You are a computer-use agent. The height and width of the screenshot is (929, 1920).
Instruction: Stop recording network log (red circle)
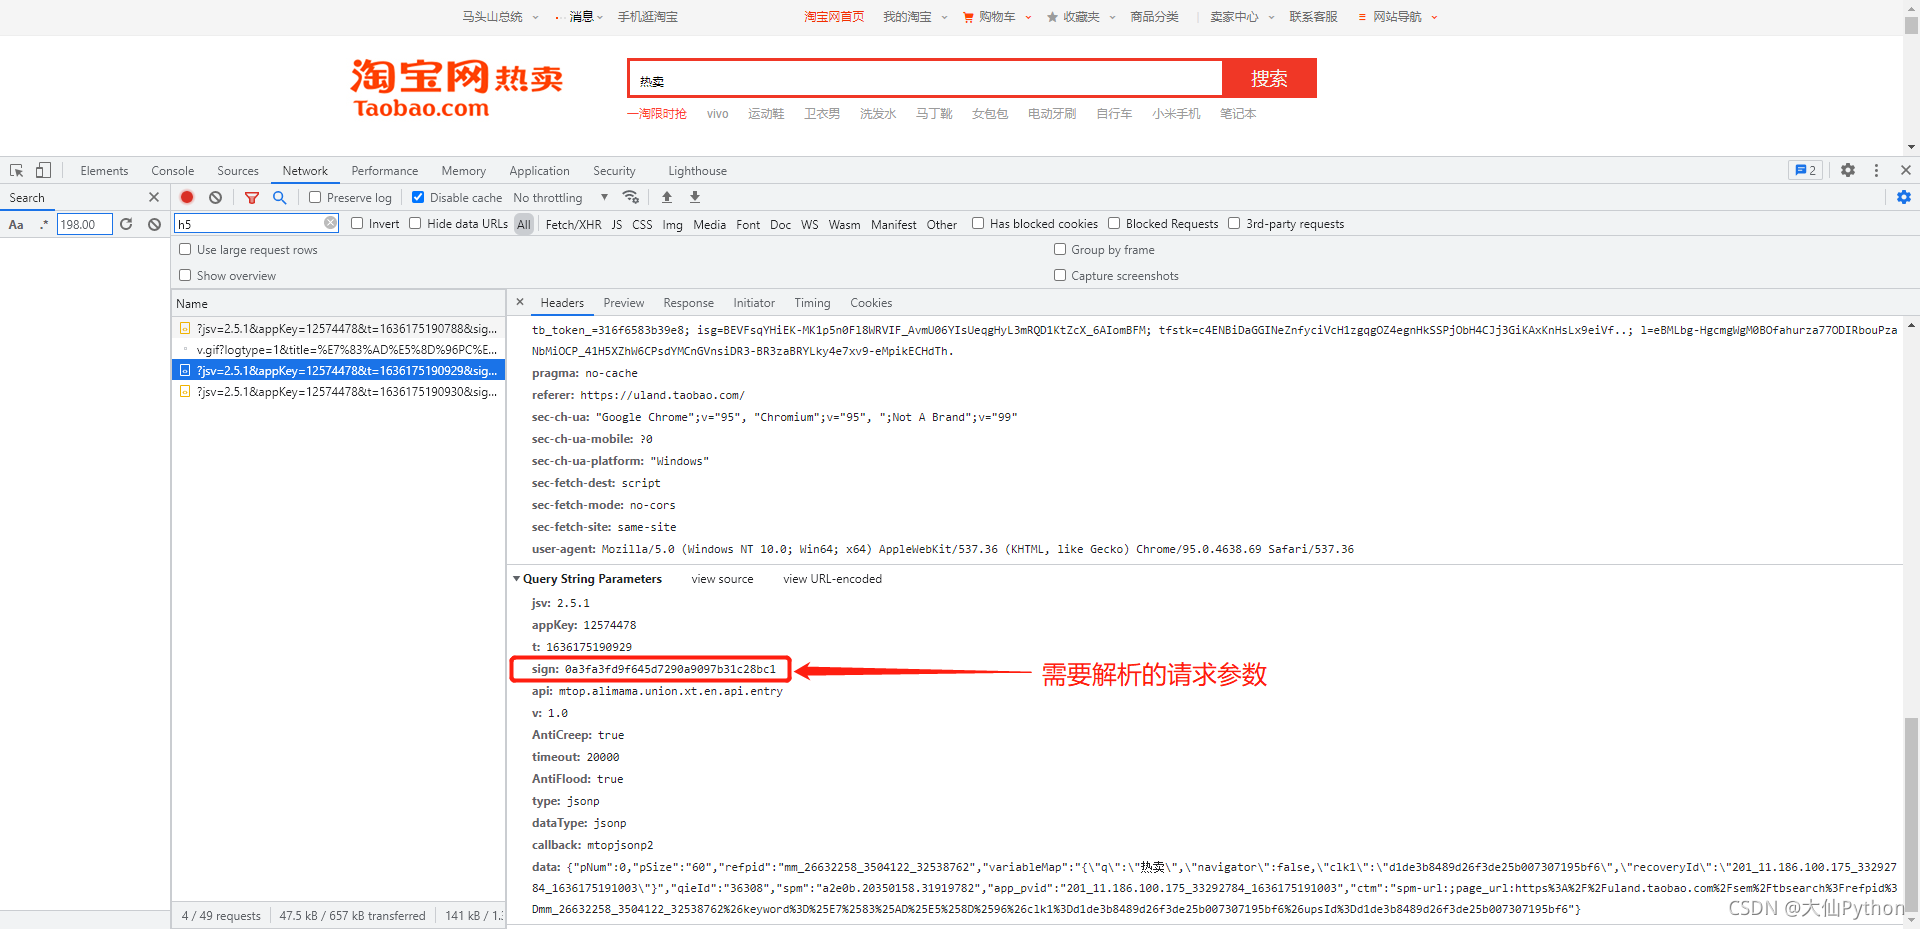tap(187, 197)
